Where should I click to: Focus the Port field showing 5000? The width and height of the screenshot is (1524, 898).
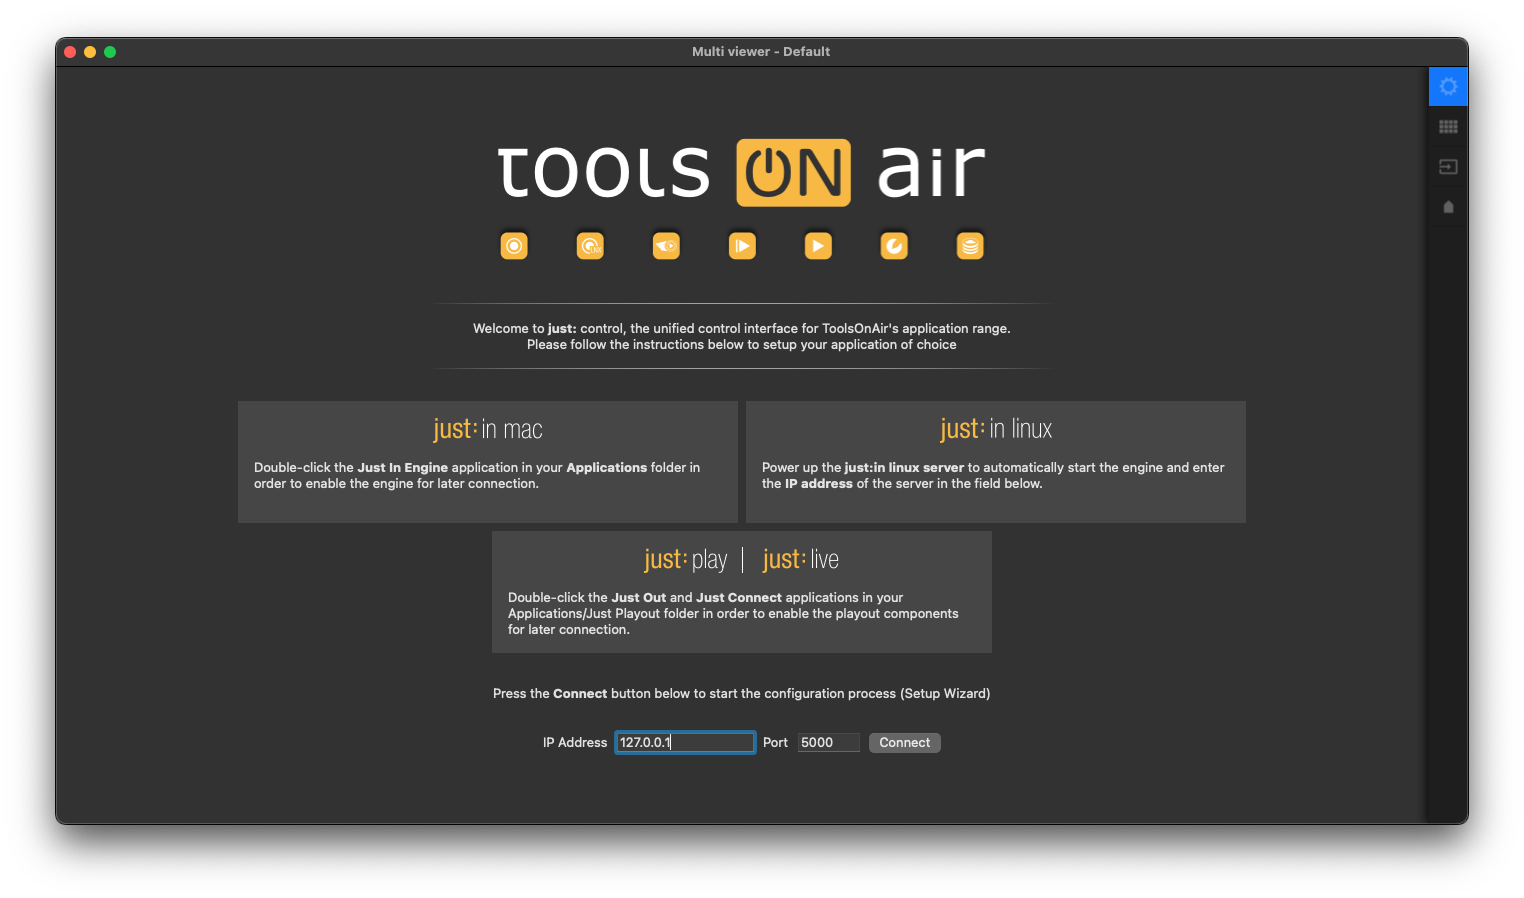pyautogui.click(x=829, y=742)
